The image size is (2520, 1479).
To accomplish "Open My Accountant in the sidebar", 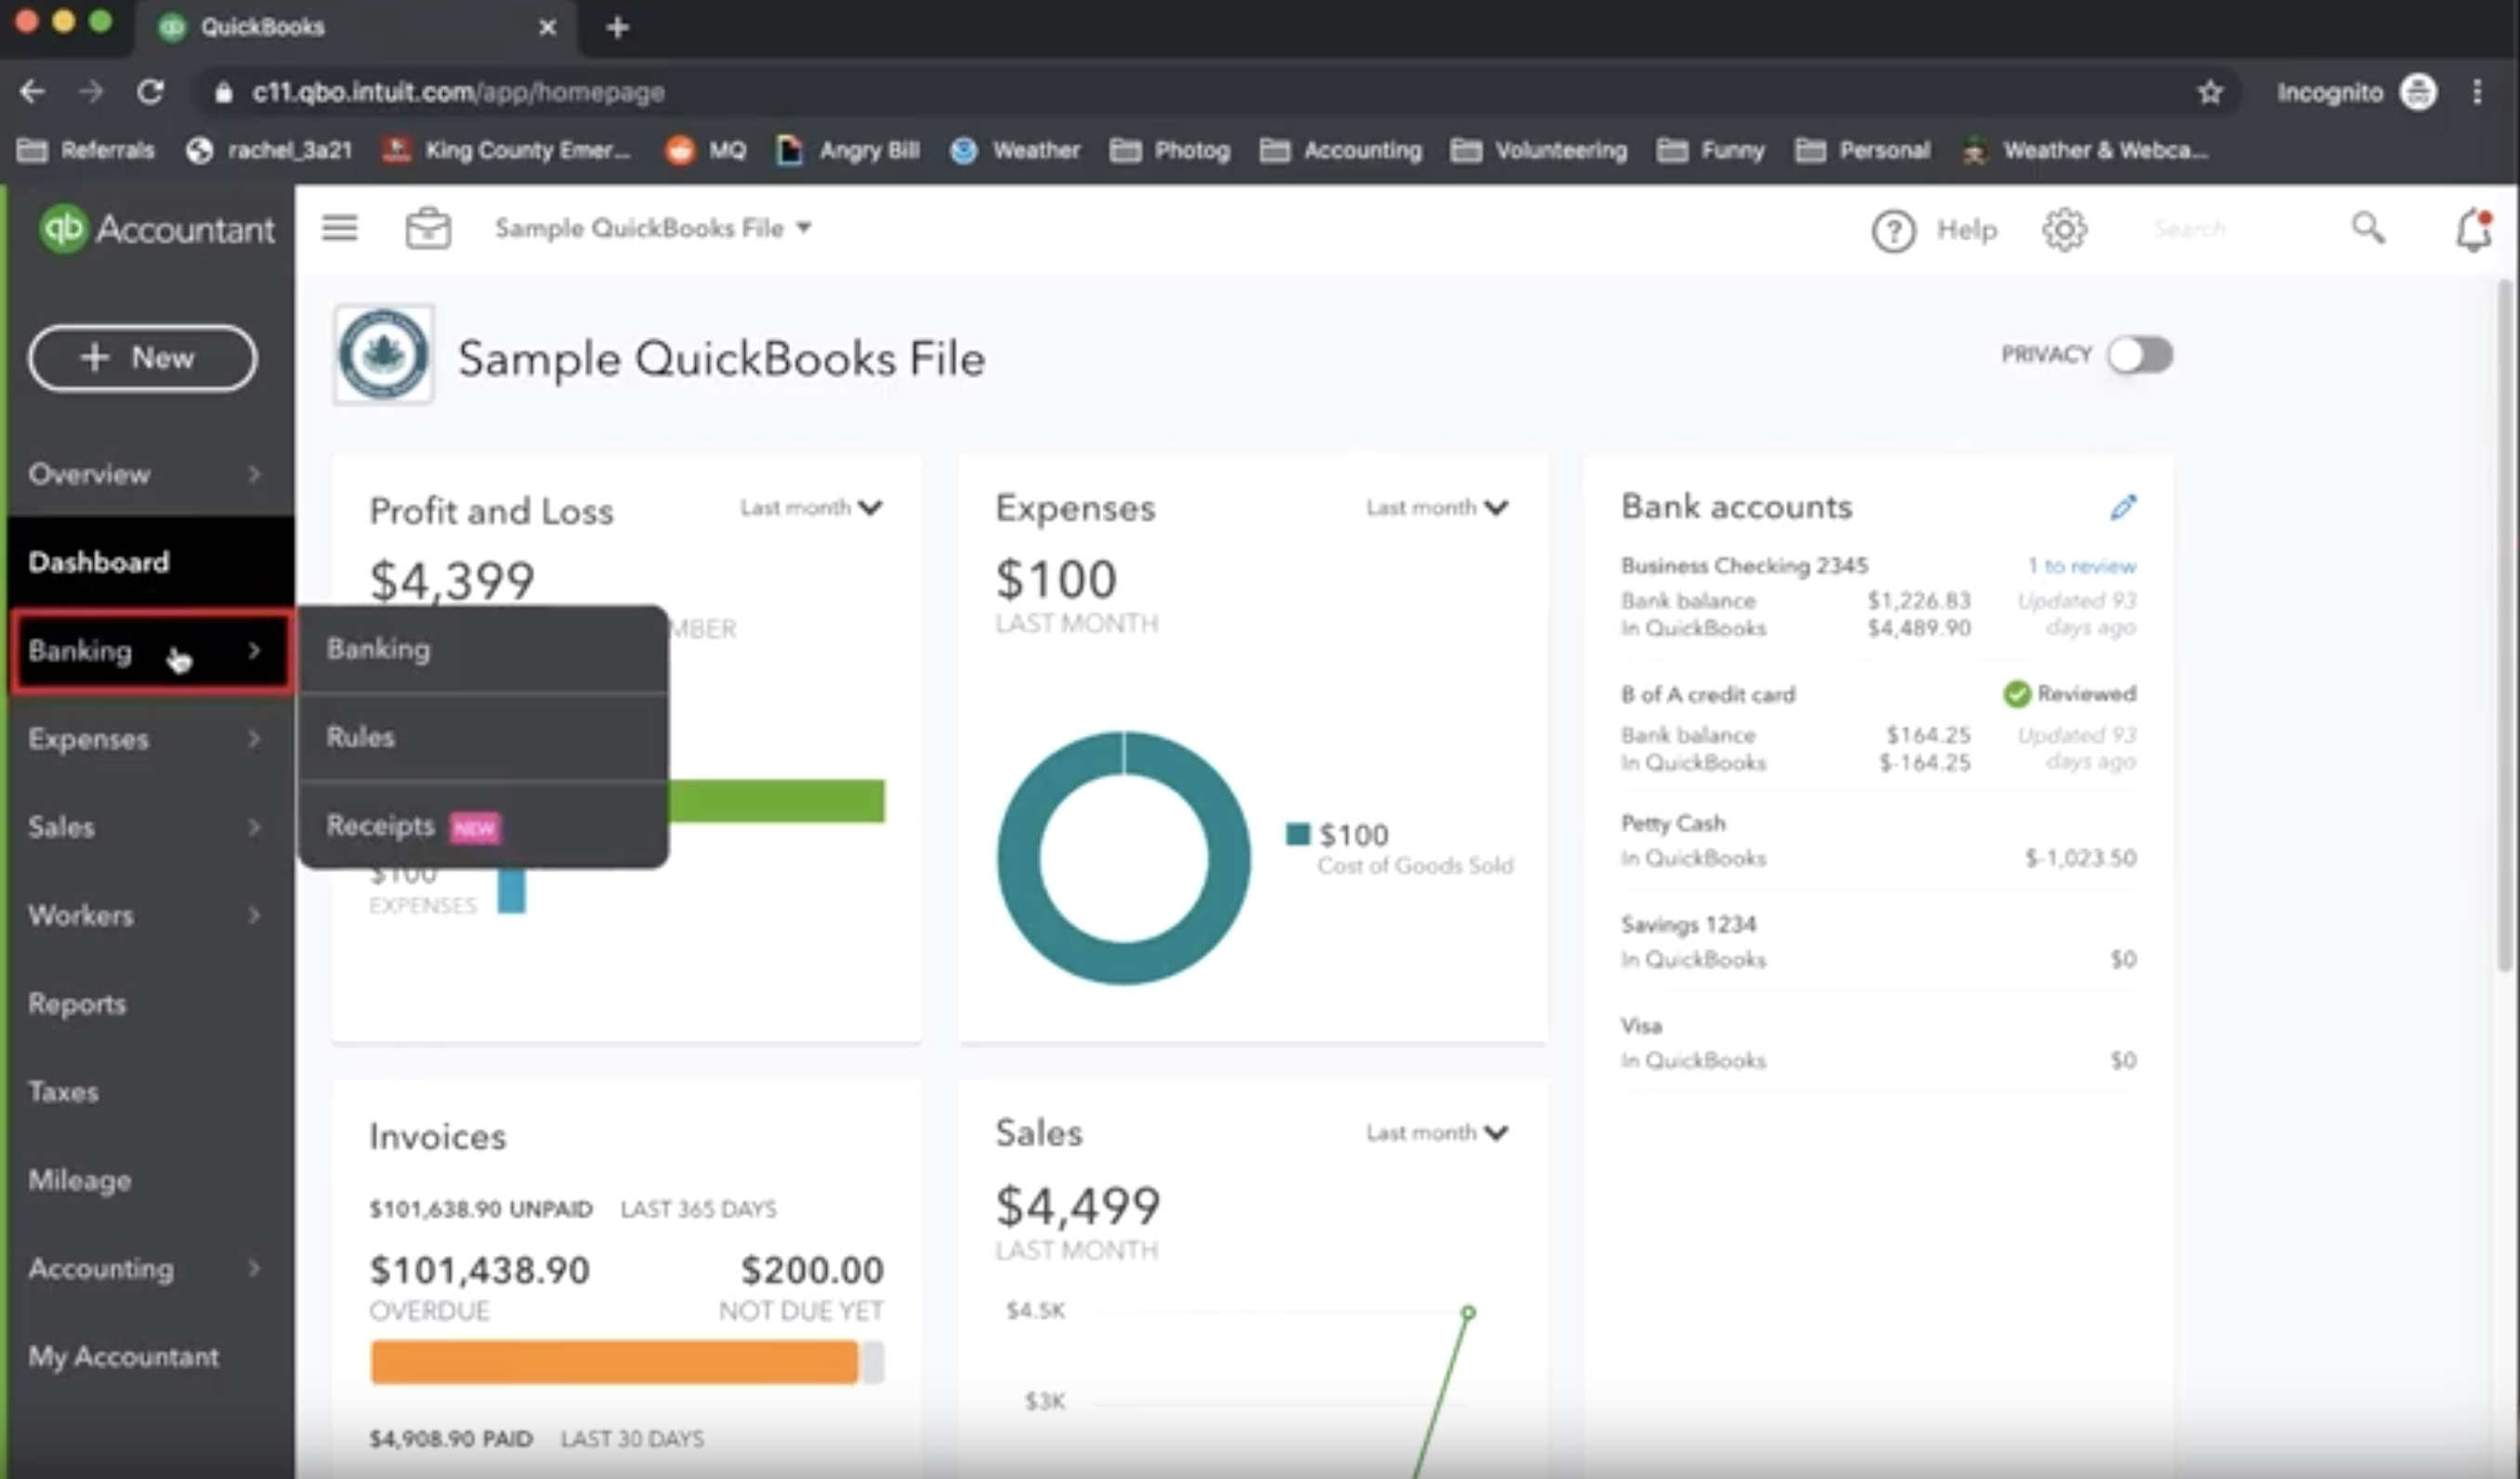I will [150, 1357].
